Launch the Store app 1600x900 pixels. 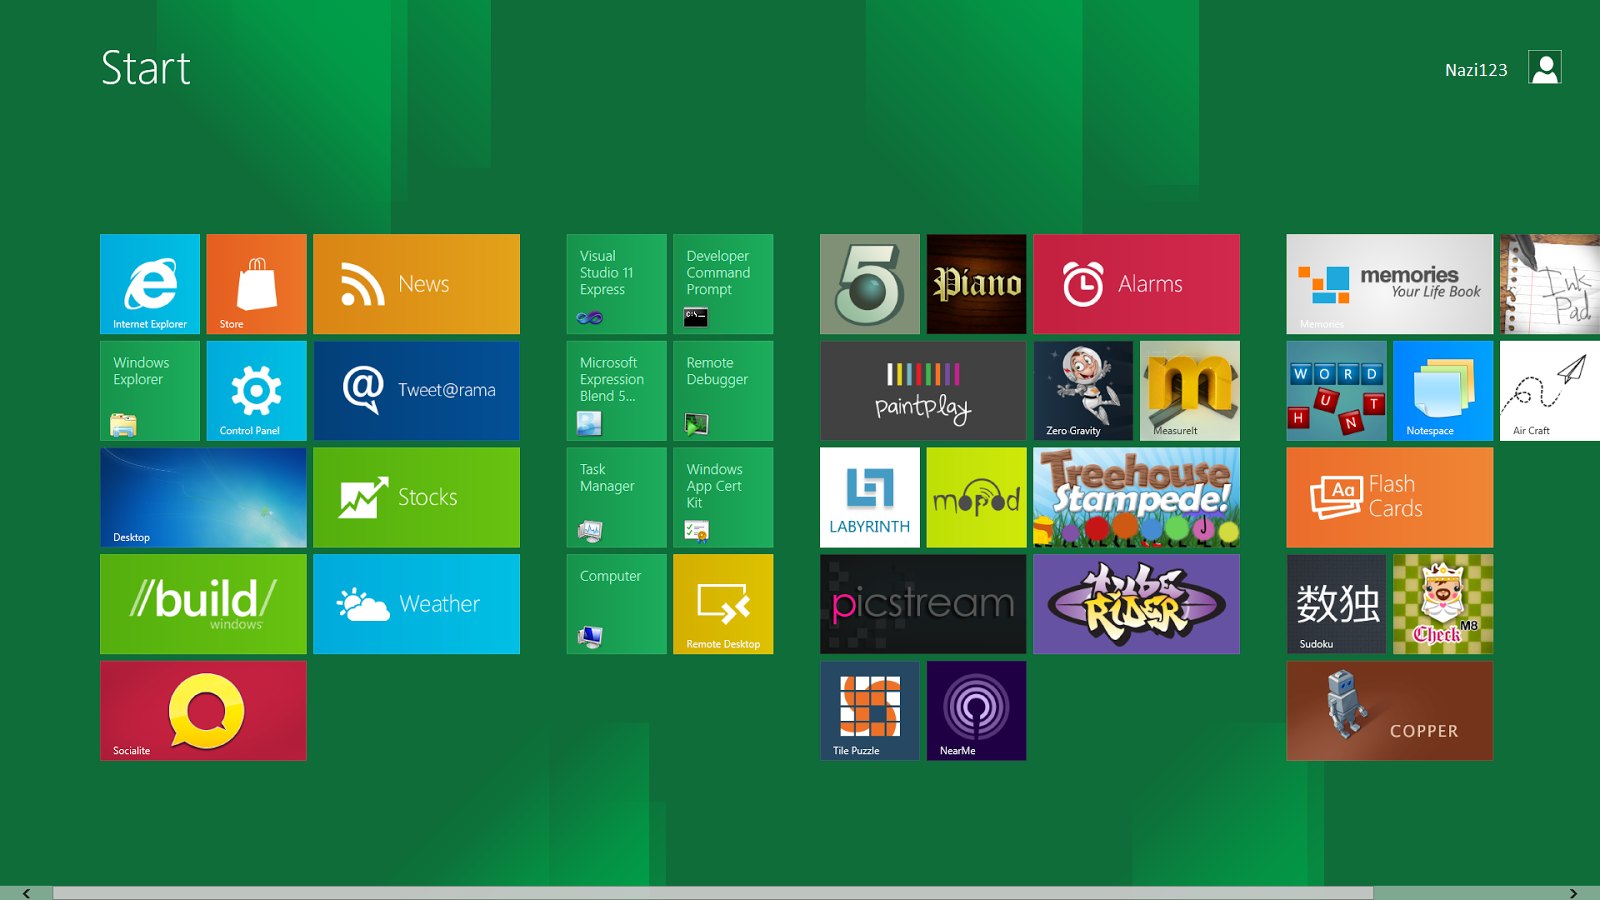coord(256,283)
